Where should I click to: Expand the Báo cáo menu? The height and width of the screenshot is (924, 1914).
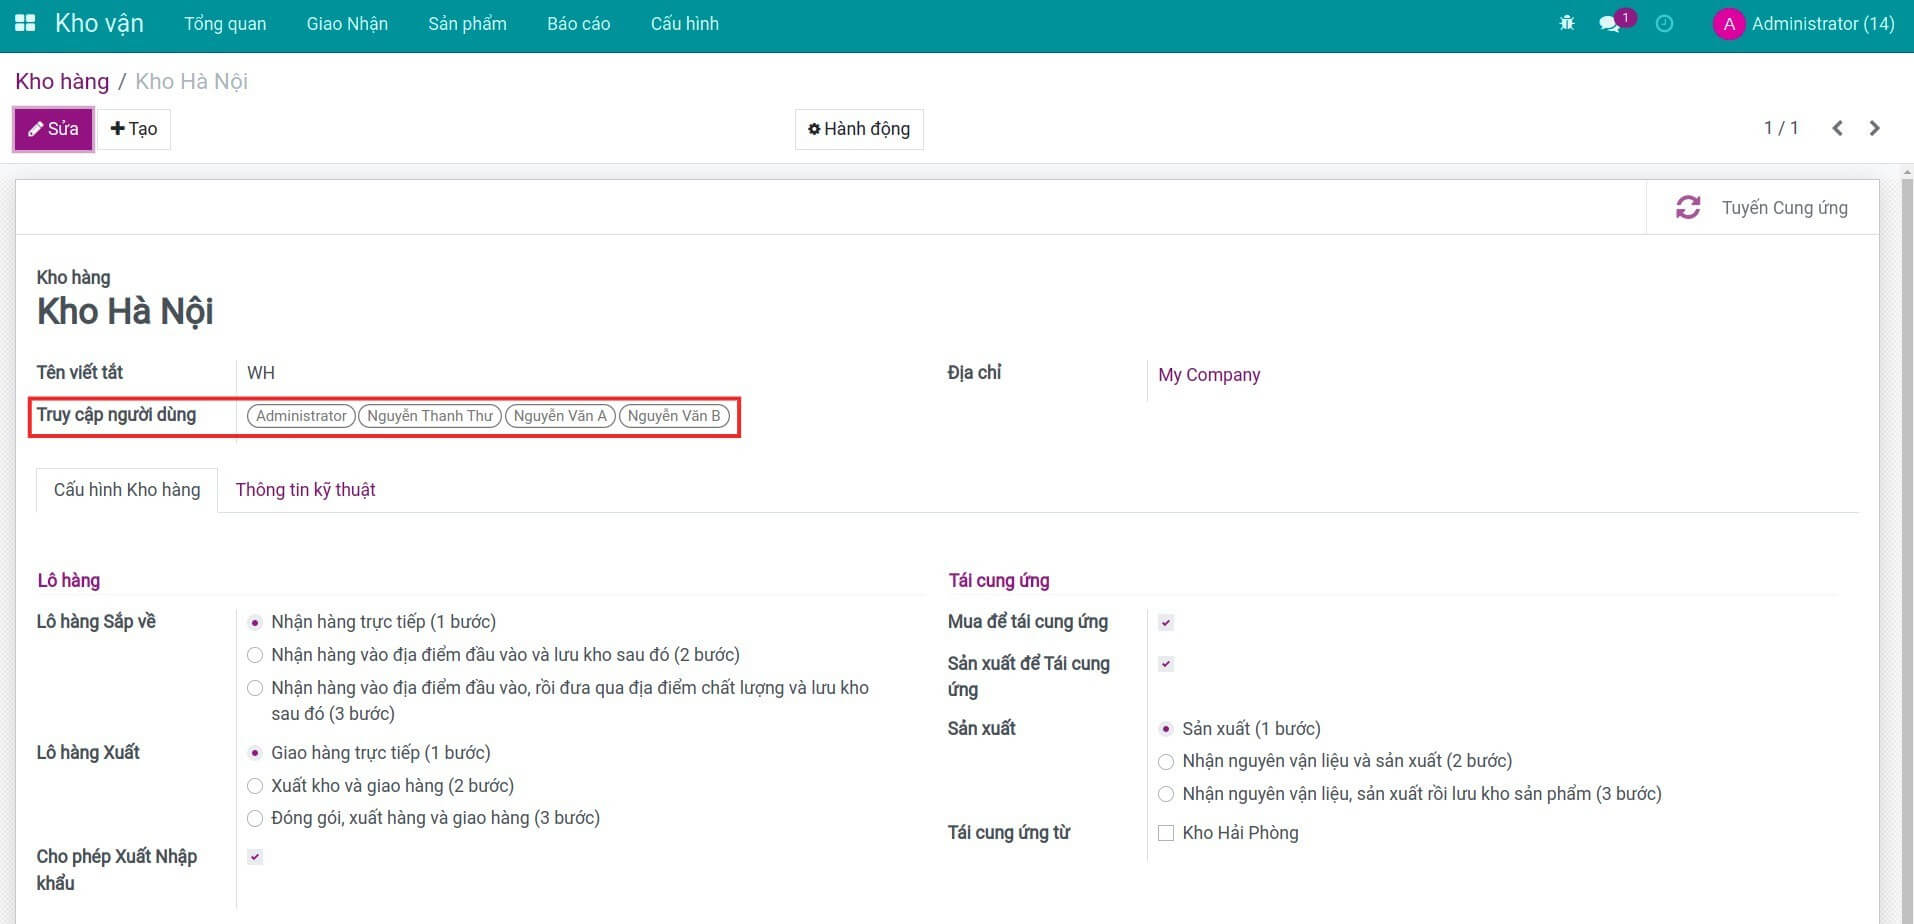(x=578, y=24)
